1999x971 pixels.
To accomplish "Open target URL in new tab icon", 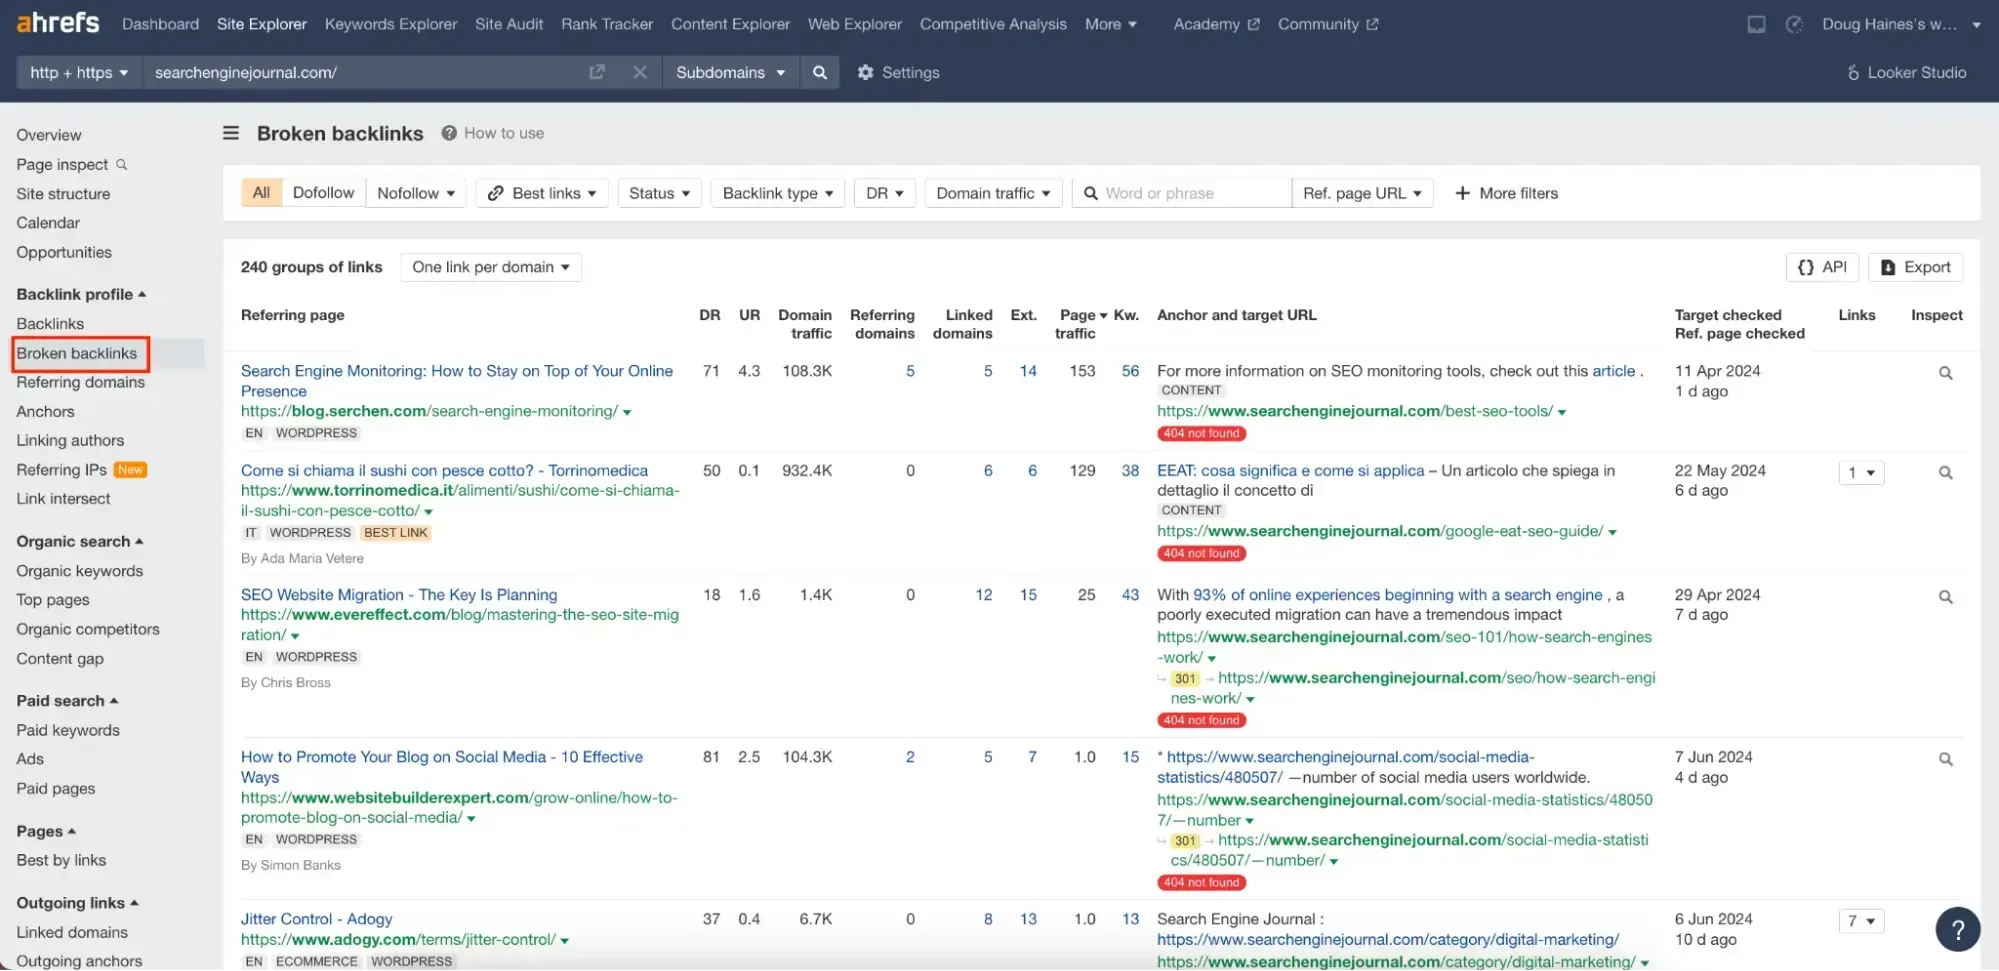I will tap(597, 72).
